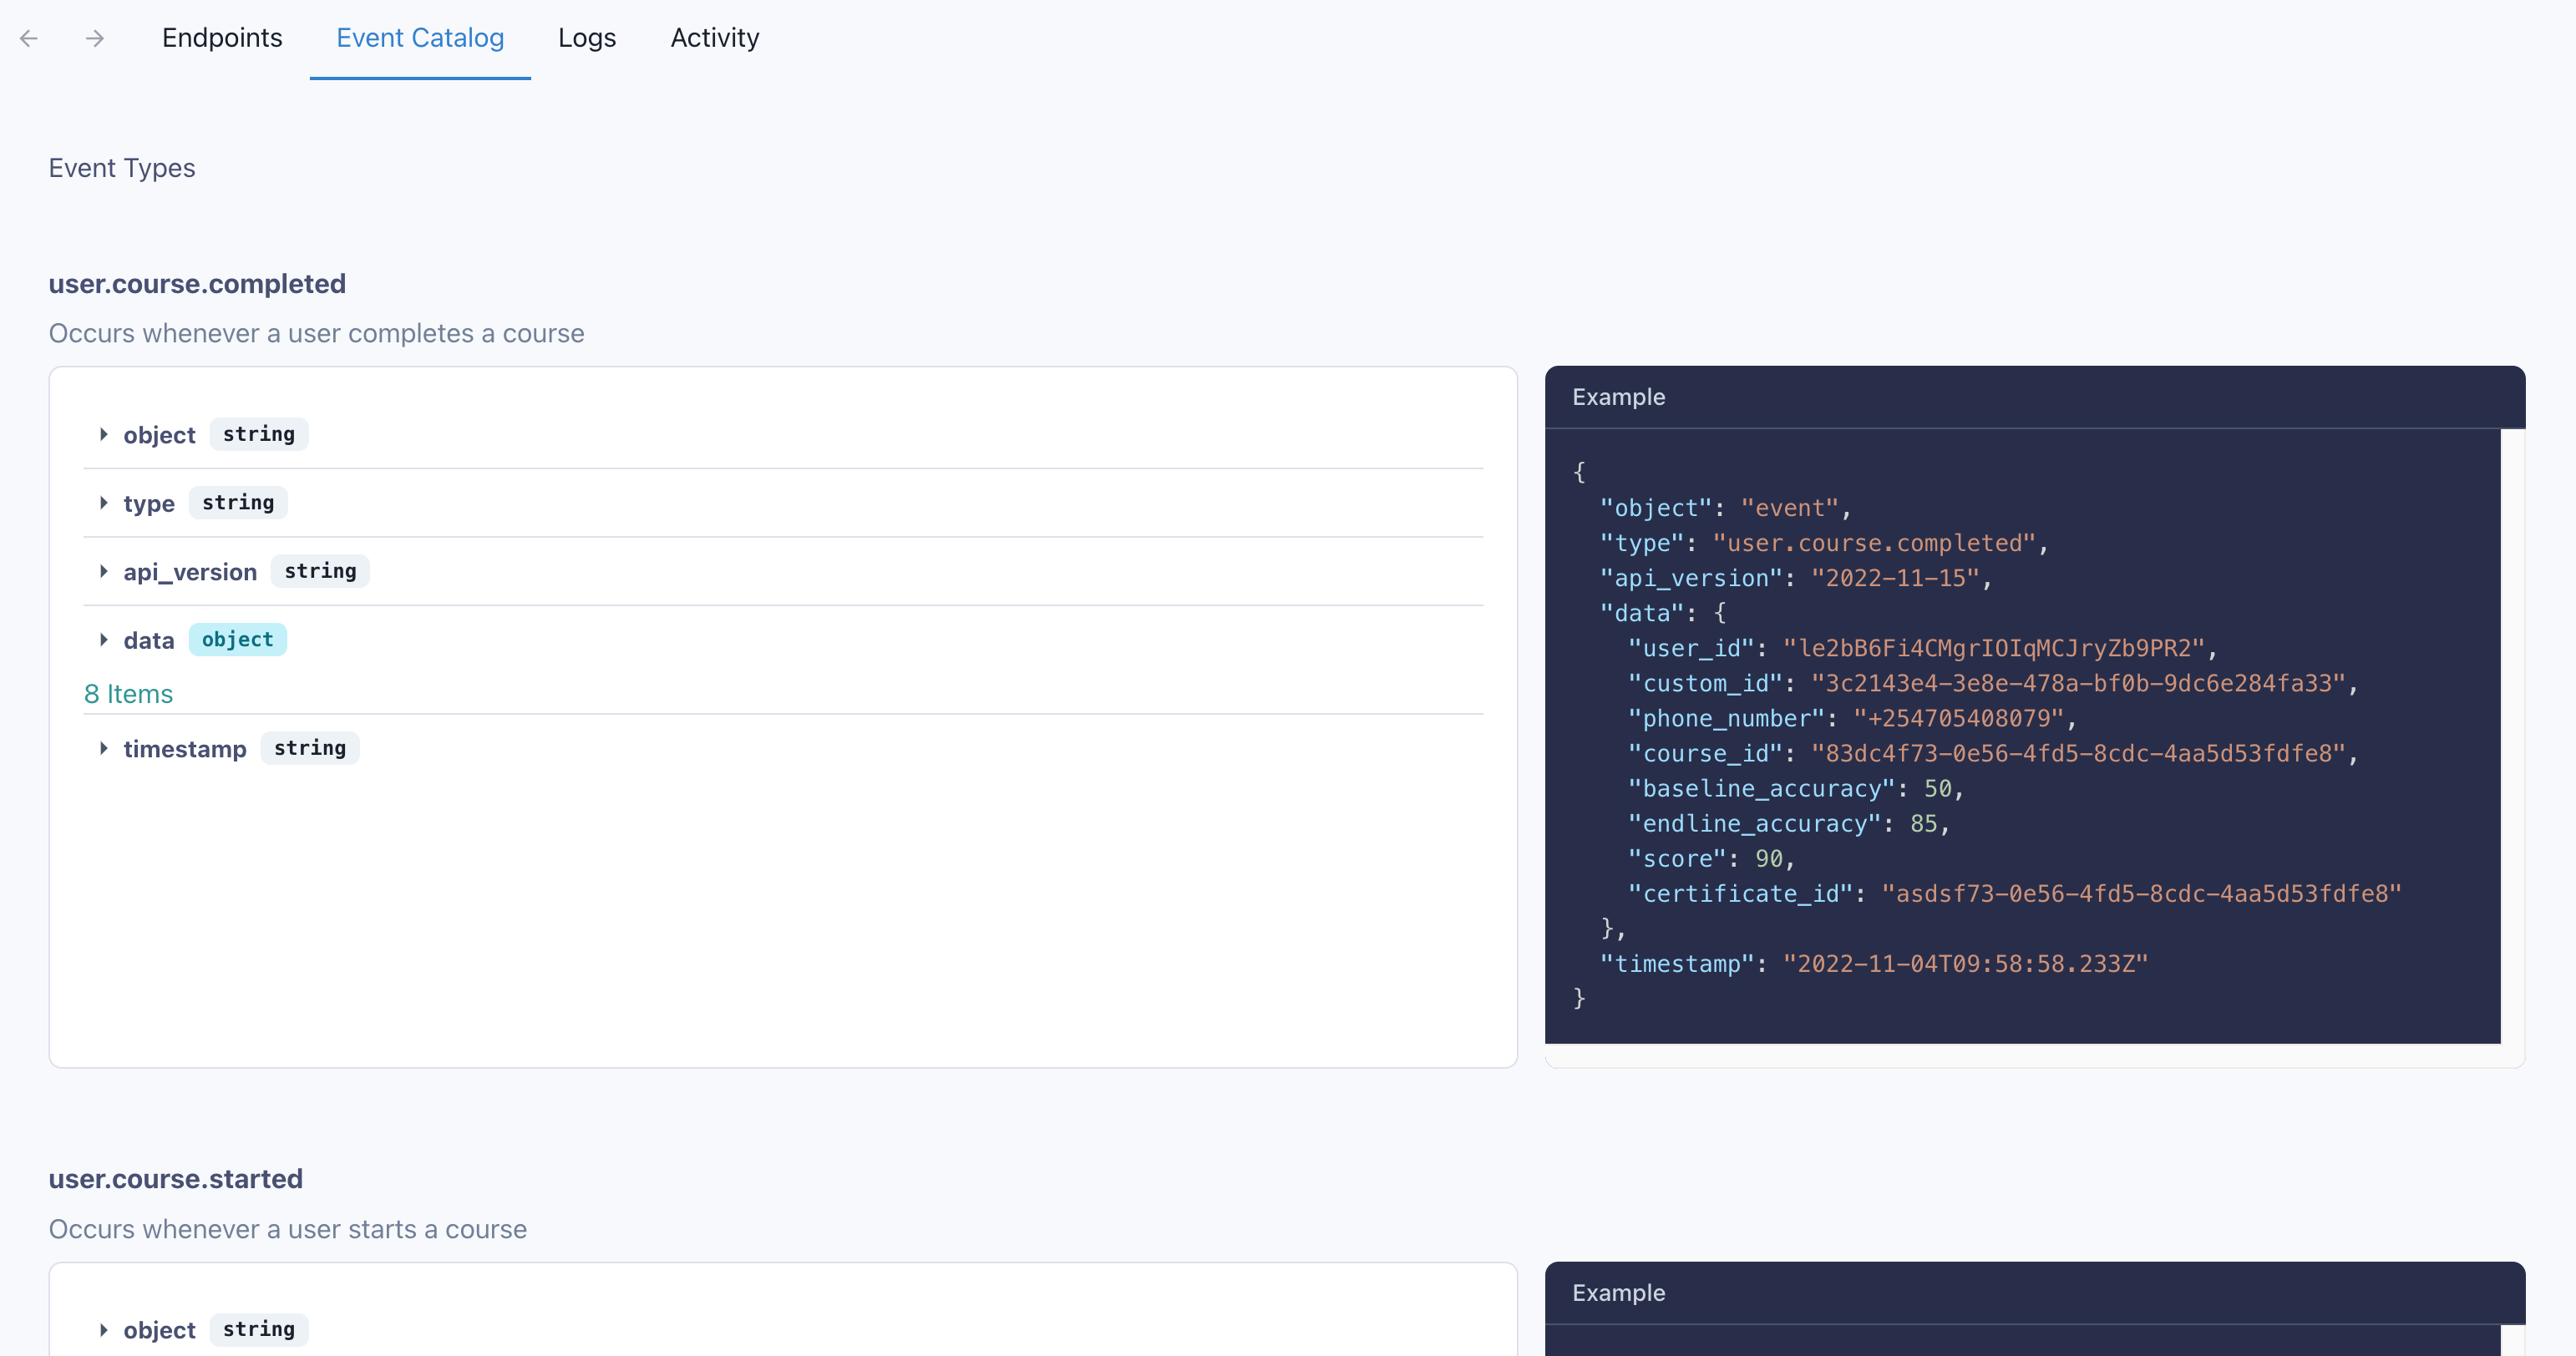Click the 8 Items link
The image size is (2576, 1356).
tap(128, 694)
